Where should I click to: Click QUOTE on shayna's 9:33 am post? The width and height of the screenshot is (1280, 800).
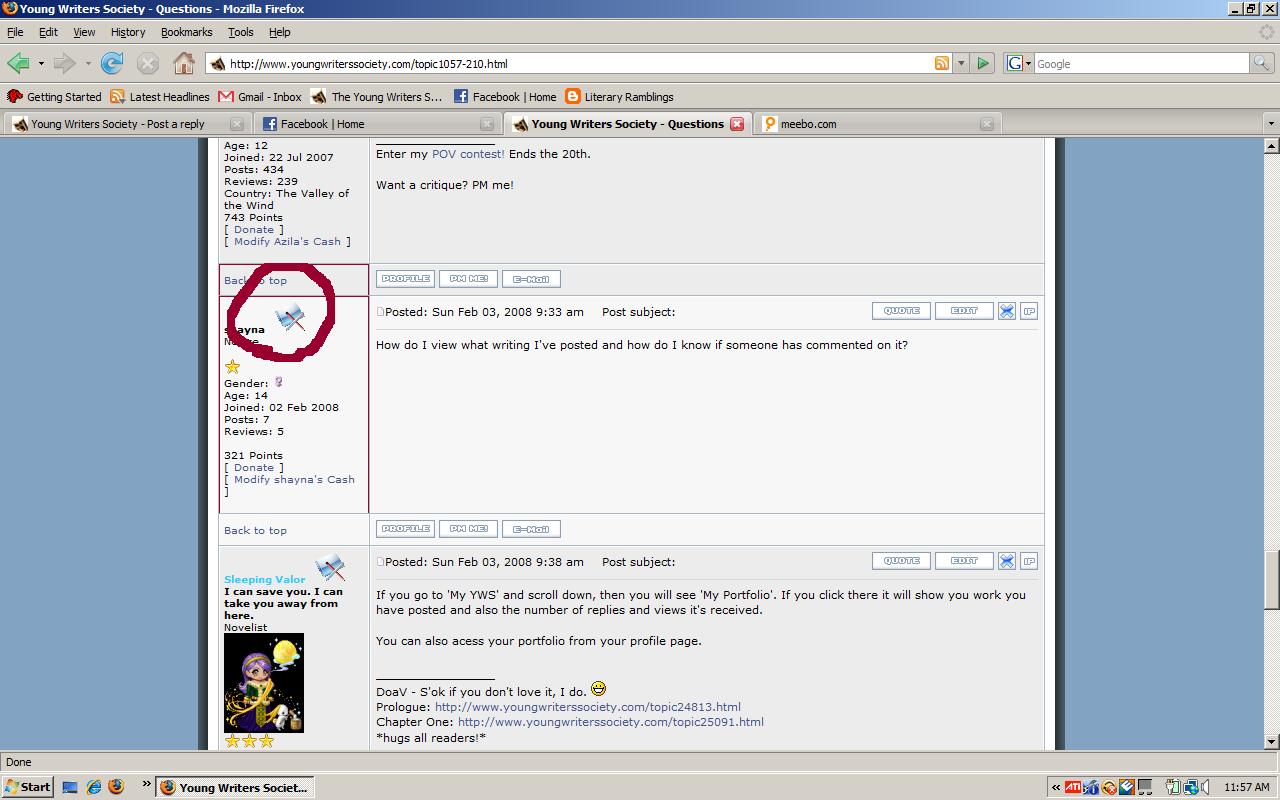pyautogui.click(x=901, y=311)
